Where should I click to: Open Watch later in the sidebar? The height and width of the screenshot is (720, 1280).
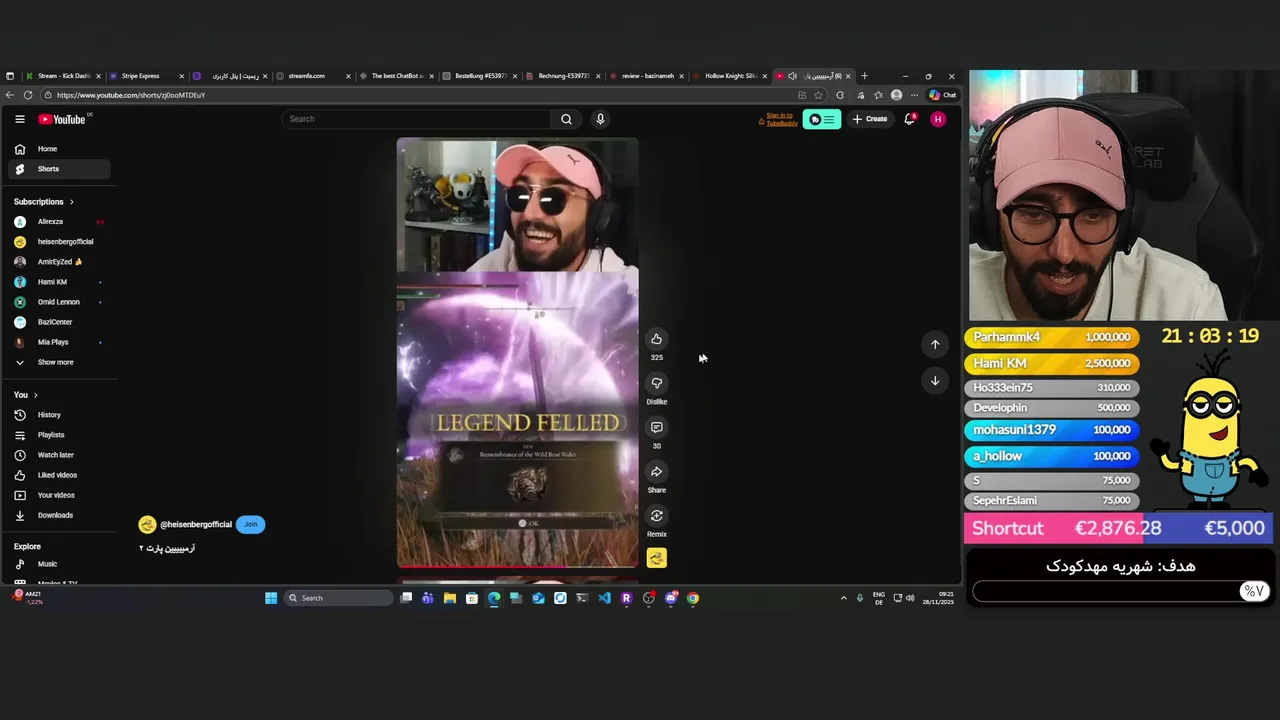(58, 455)
